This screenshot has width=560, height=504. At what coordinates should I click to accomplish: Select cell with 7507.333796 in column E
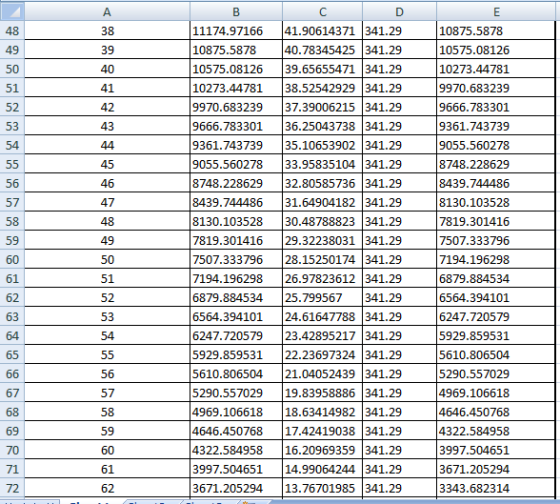(x=496, y=240)
